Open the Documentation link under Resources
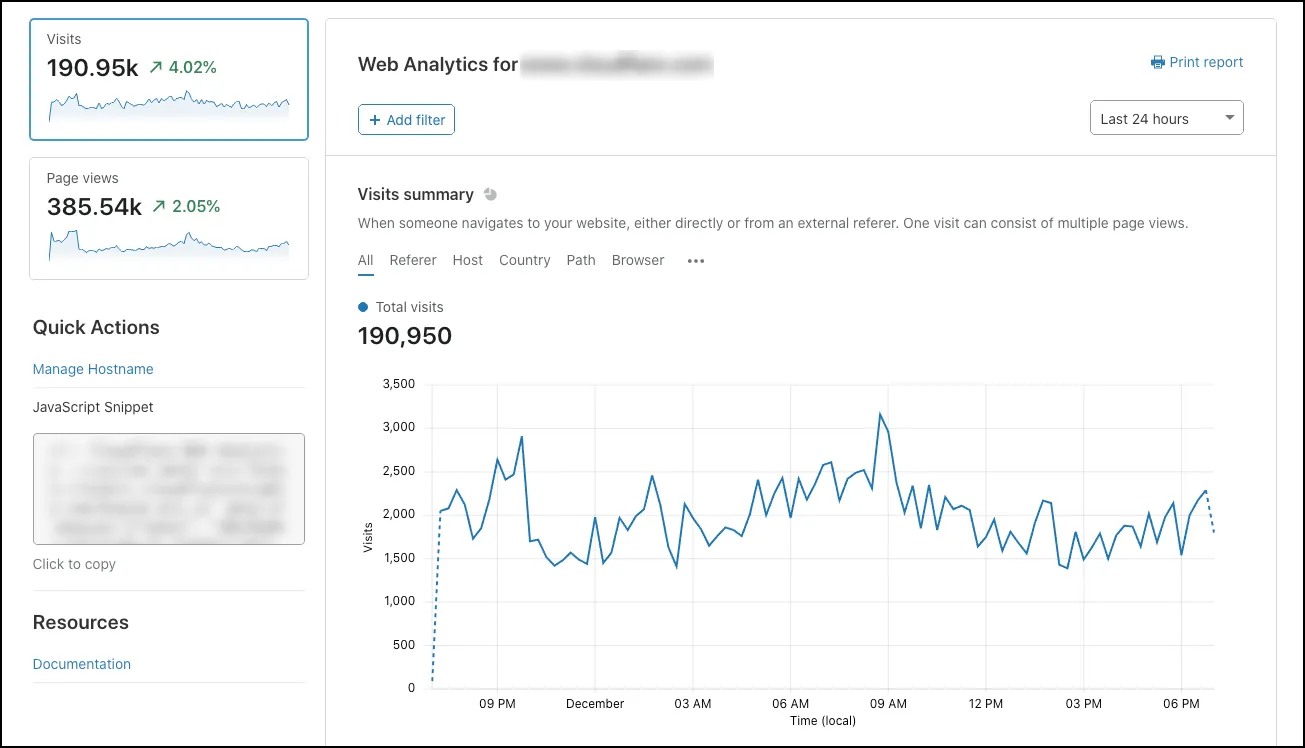Viewport: 1305px width, 748px height. (81, 664)
